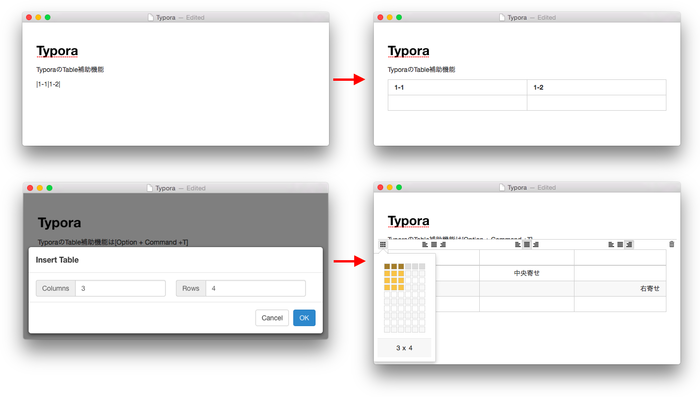The image size is (700, 397).
Task: Minimize the bottom-right Typora window
Action: (x=390, y=188)
